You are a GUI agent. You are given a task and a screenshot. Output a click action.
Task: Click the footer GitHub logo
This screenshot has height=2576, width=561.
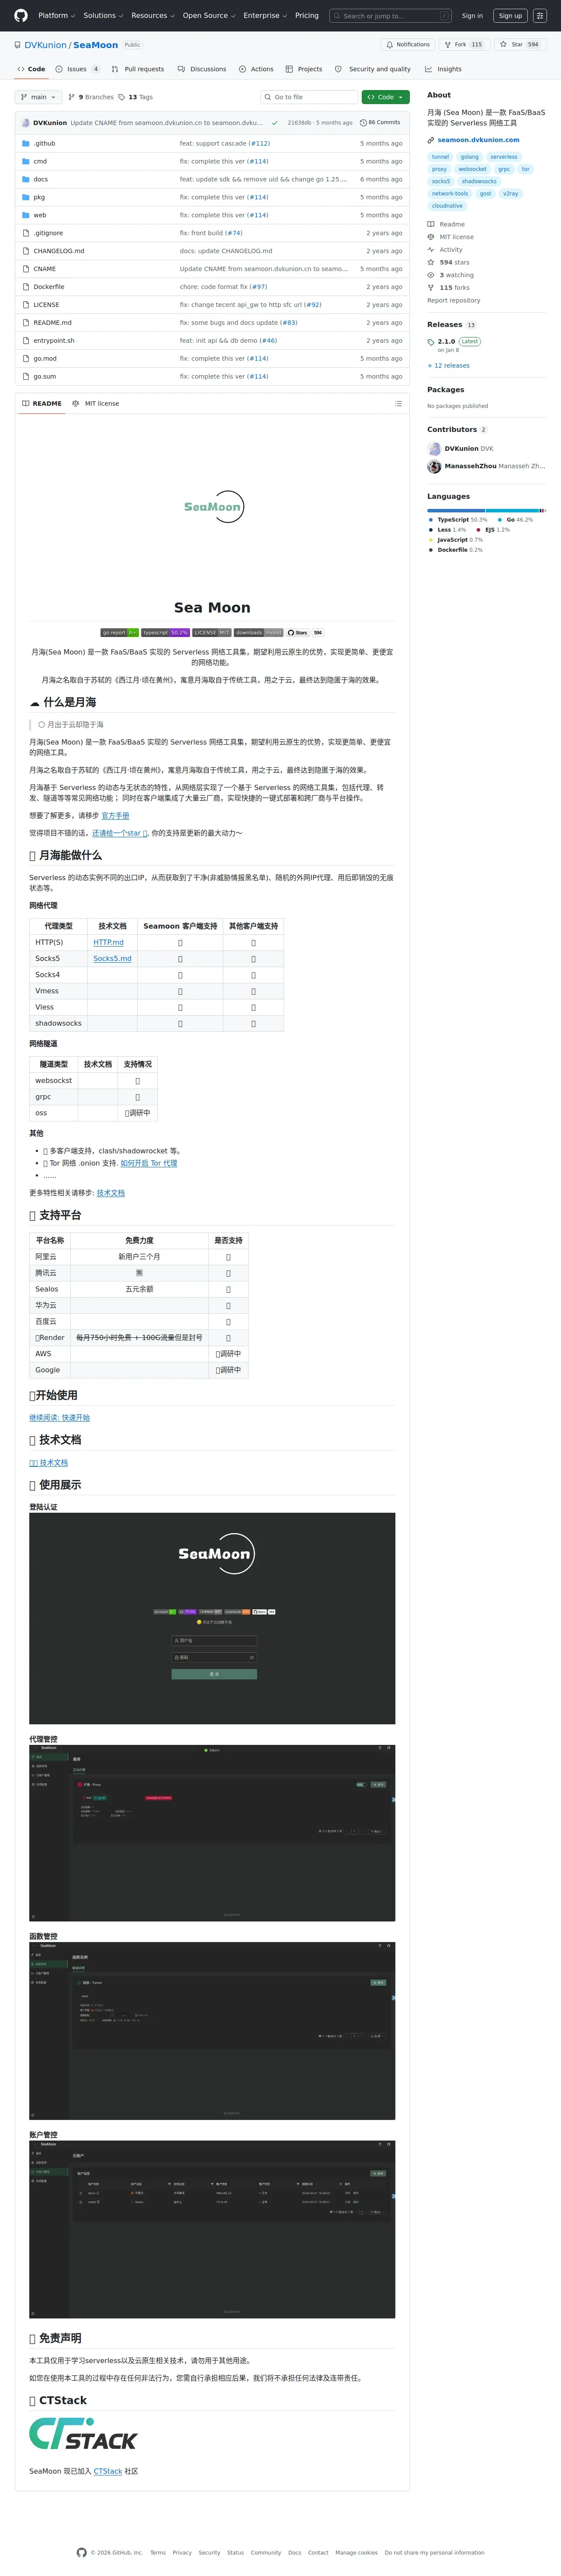coord(82,2552)
